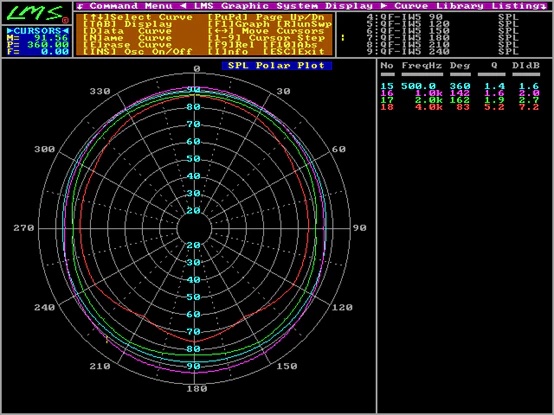Open the Curve Library Listing header
The width and height of the screenshot is (554, 415).
pyautogui.click(x=467, y=6)
